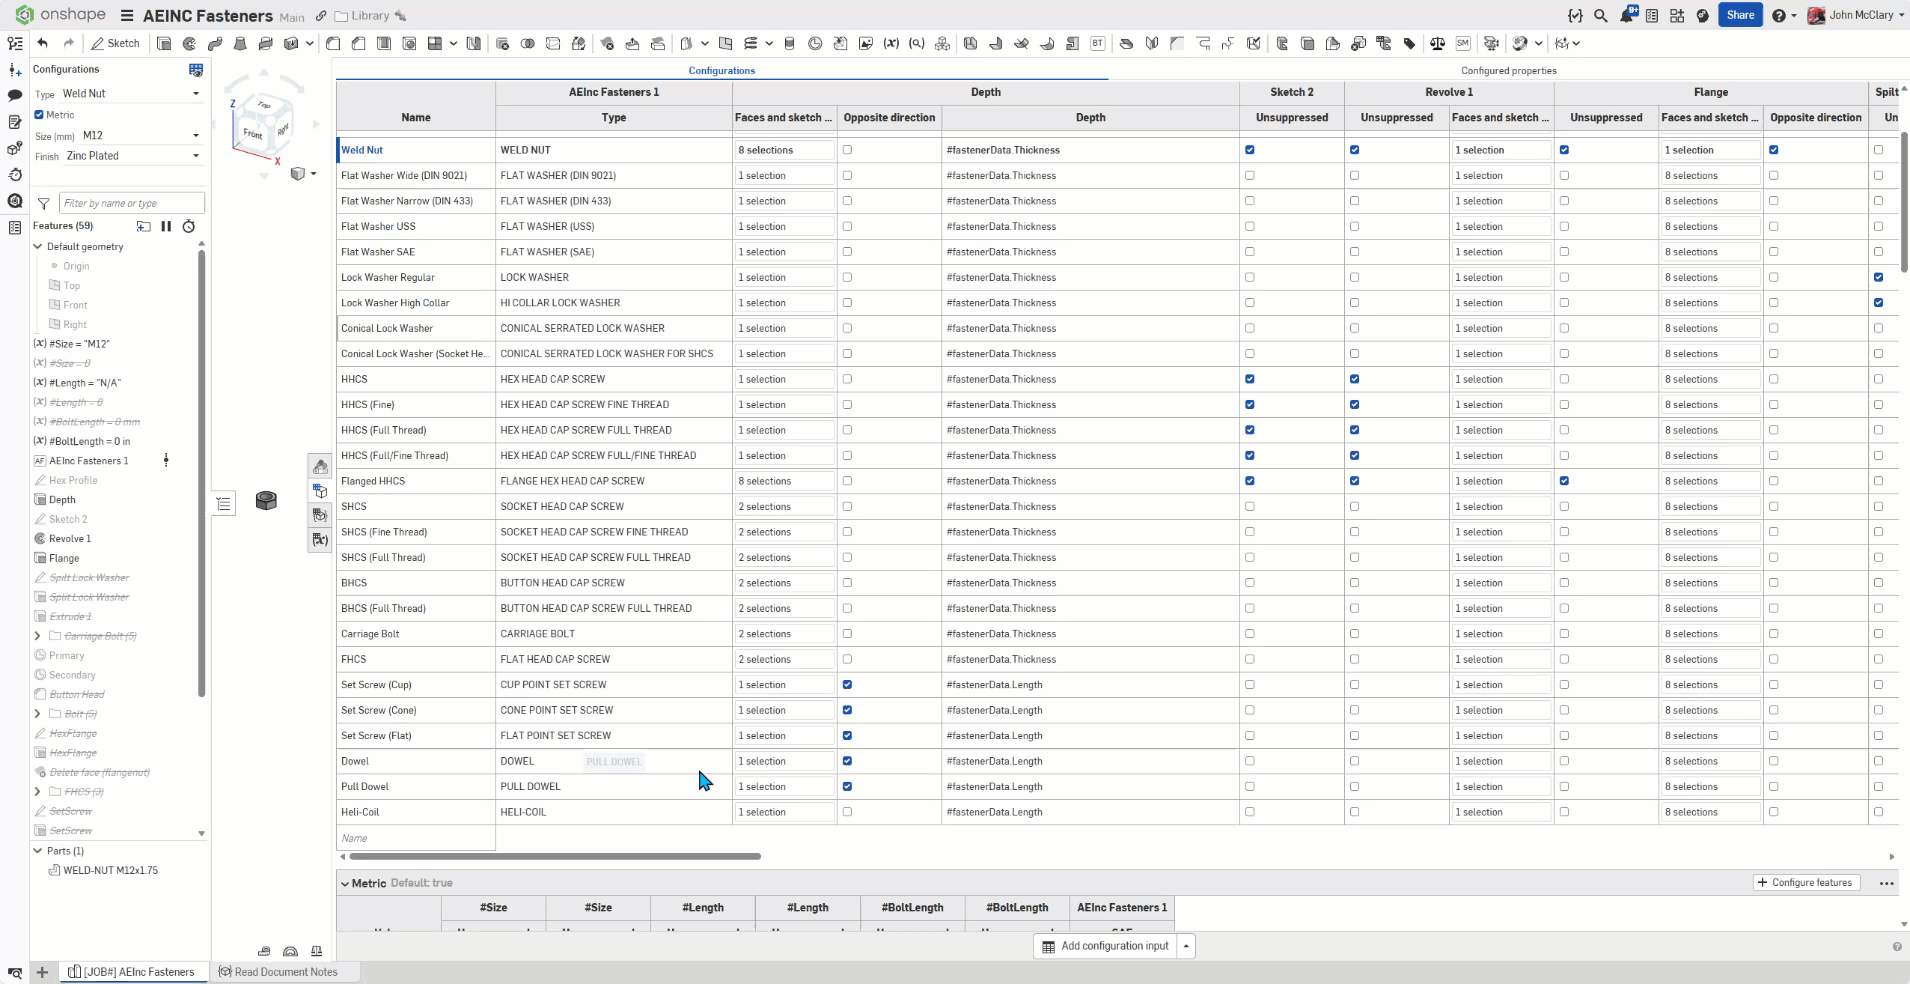Select the Revolve tool in the toolbar
This screenshot has width=1910, height=984.
[x=189, y=43]
